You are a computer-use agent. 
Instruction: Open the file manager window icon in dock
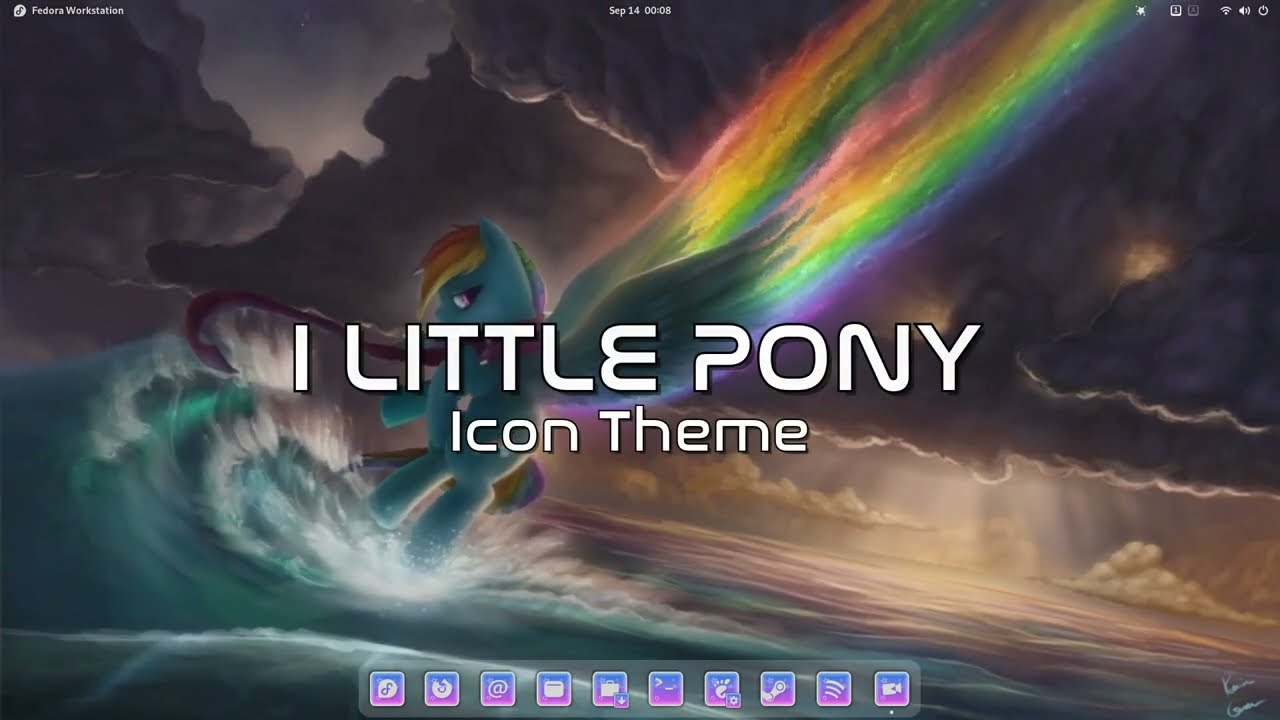(x=555, y=688)
